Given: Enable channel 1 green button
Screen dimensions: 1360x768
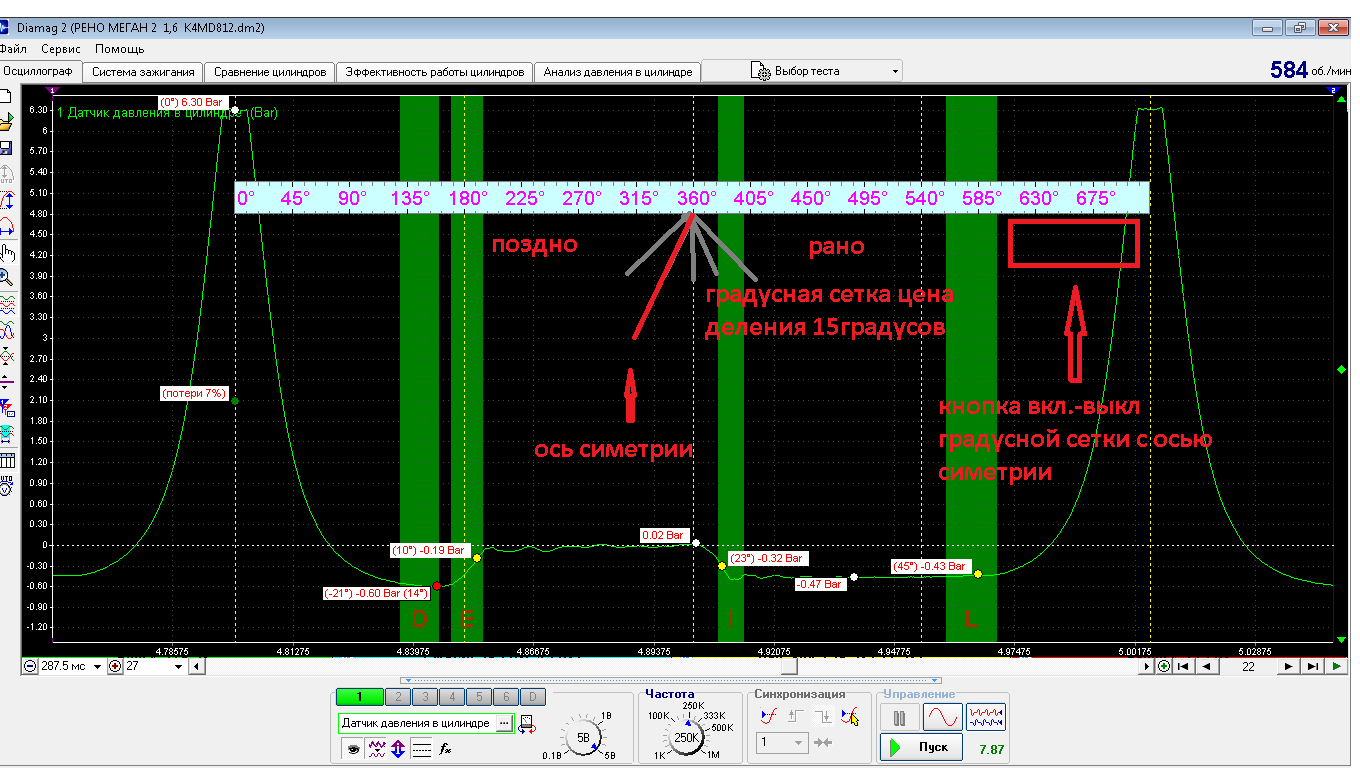Looking at the screenshot, I should pyautogui.click(x=359, y=697).
